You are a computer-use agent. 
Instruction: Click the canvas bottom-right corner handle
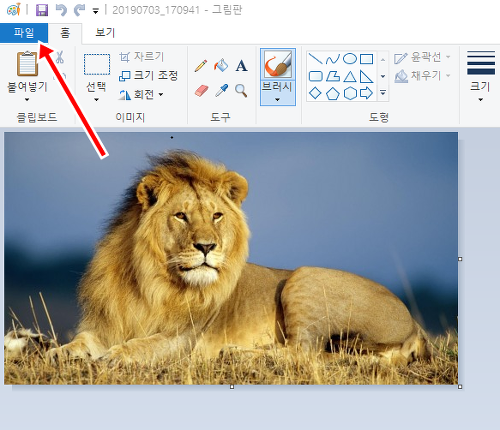pyautogui.click(x=460, y=387)
